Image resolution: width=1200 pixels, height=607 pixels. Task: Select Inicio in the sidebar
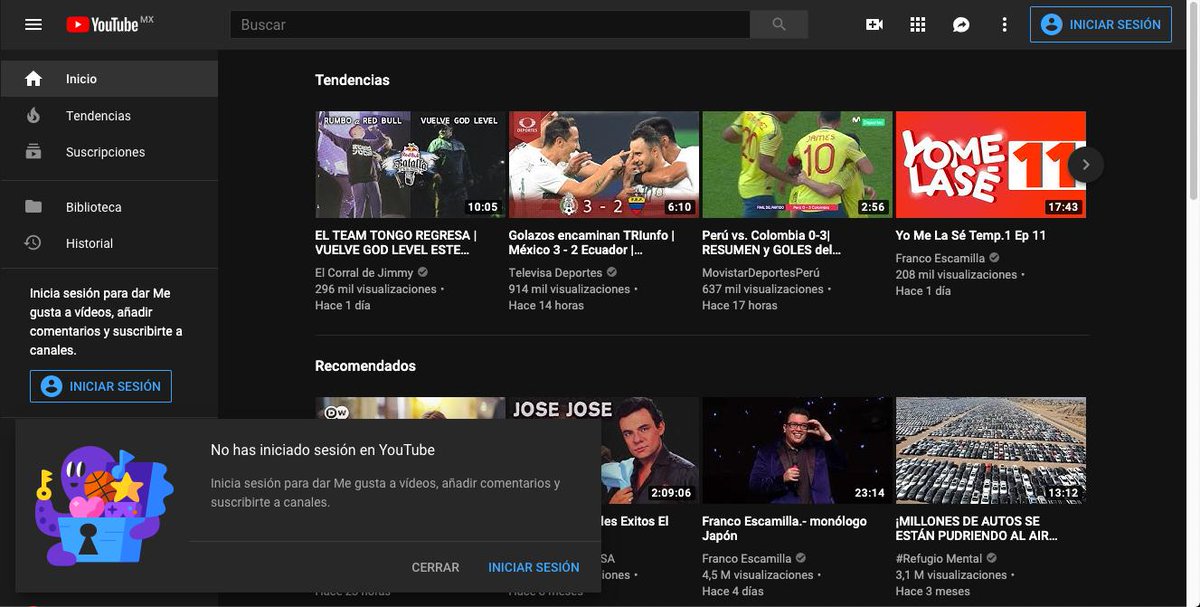click(x=109, y=79)
